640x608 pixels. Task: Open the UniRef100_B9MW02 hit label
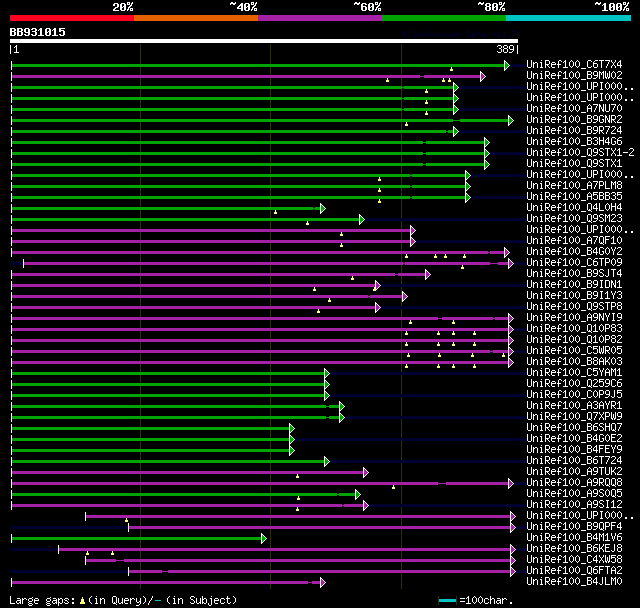pyautogui.click(x=574, y=75)
